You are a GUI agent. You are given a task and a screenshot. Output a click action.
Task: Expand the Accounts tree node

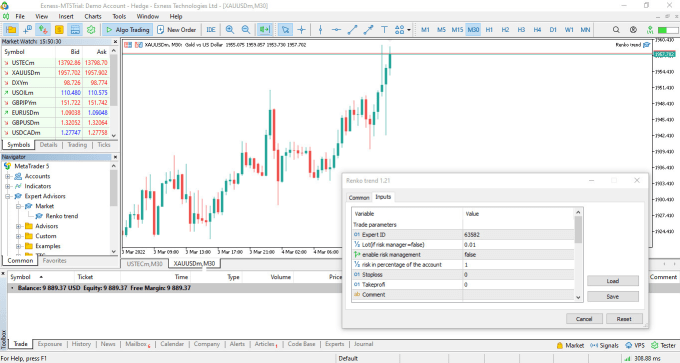(x=7, y=177)
